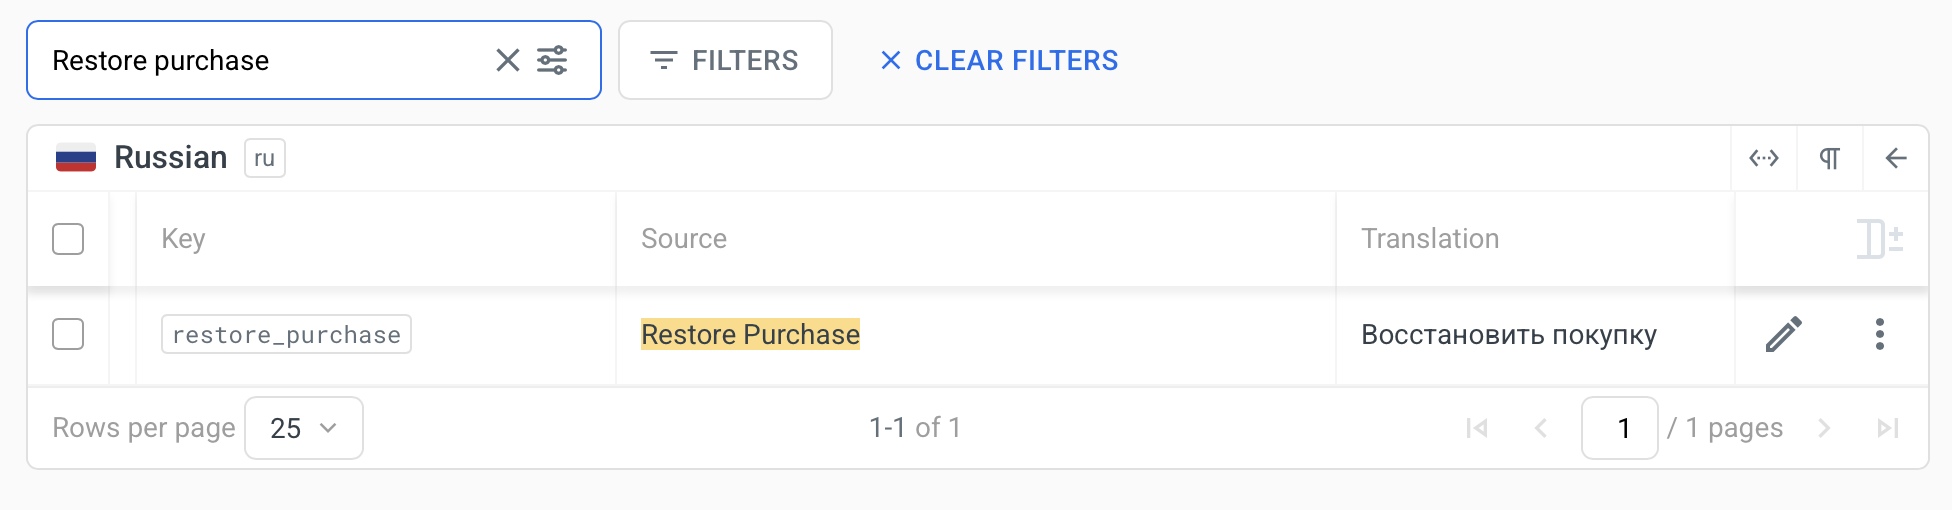1952x510 pixels.
Task: Click the Russian translation text cell
Action: click(1508, 334)
